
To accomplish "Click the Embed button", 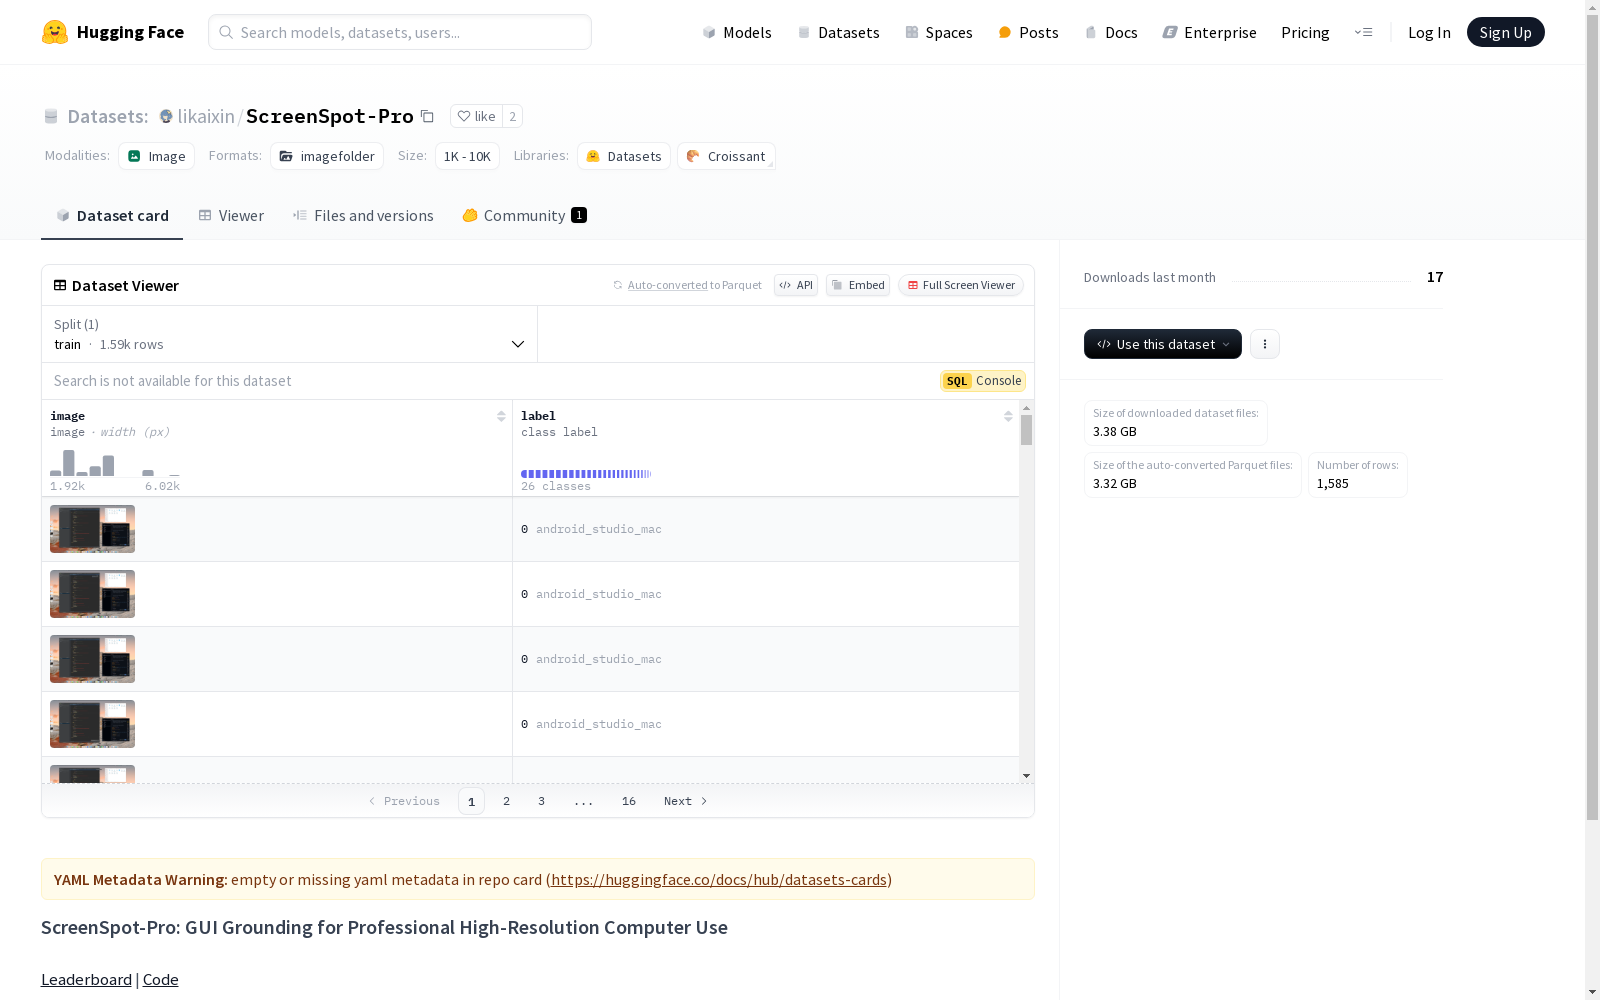I will (x=858, y=285).
